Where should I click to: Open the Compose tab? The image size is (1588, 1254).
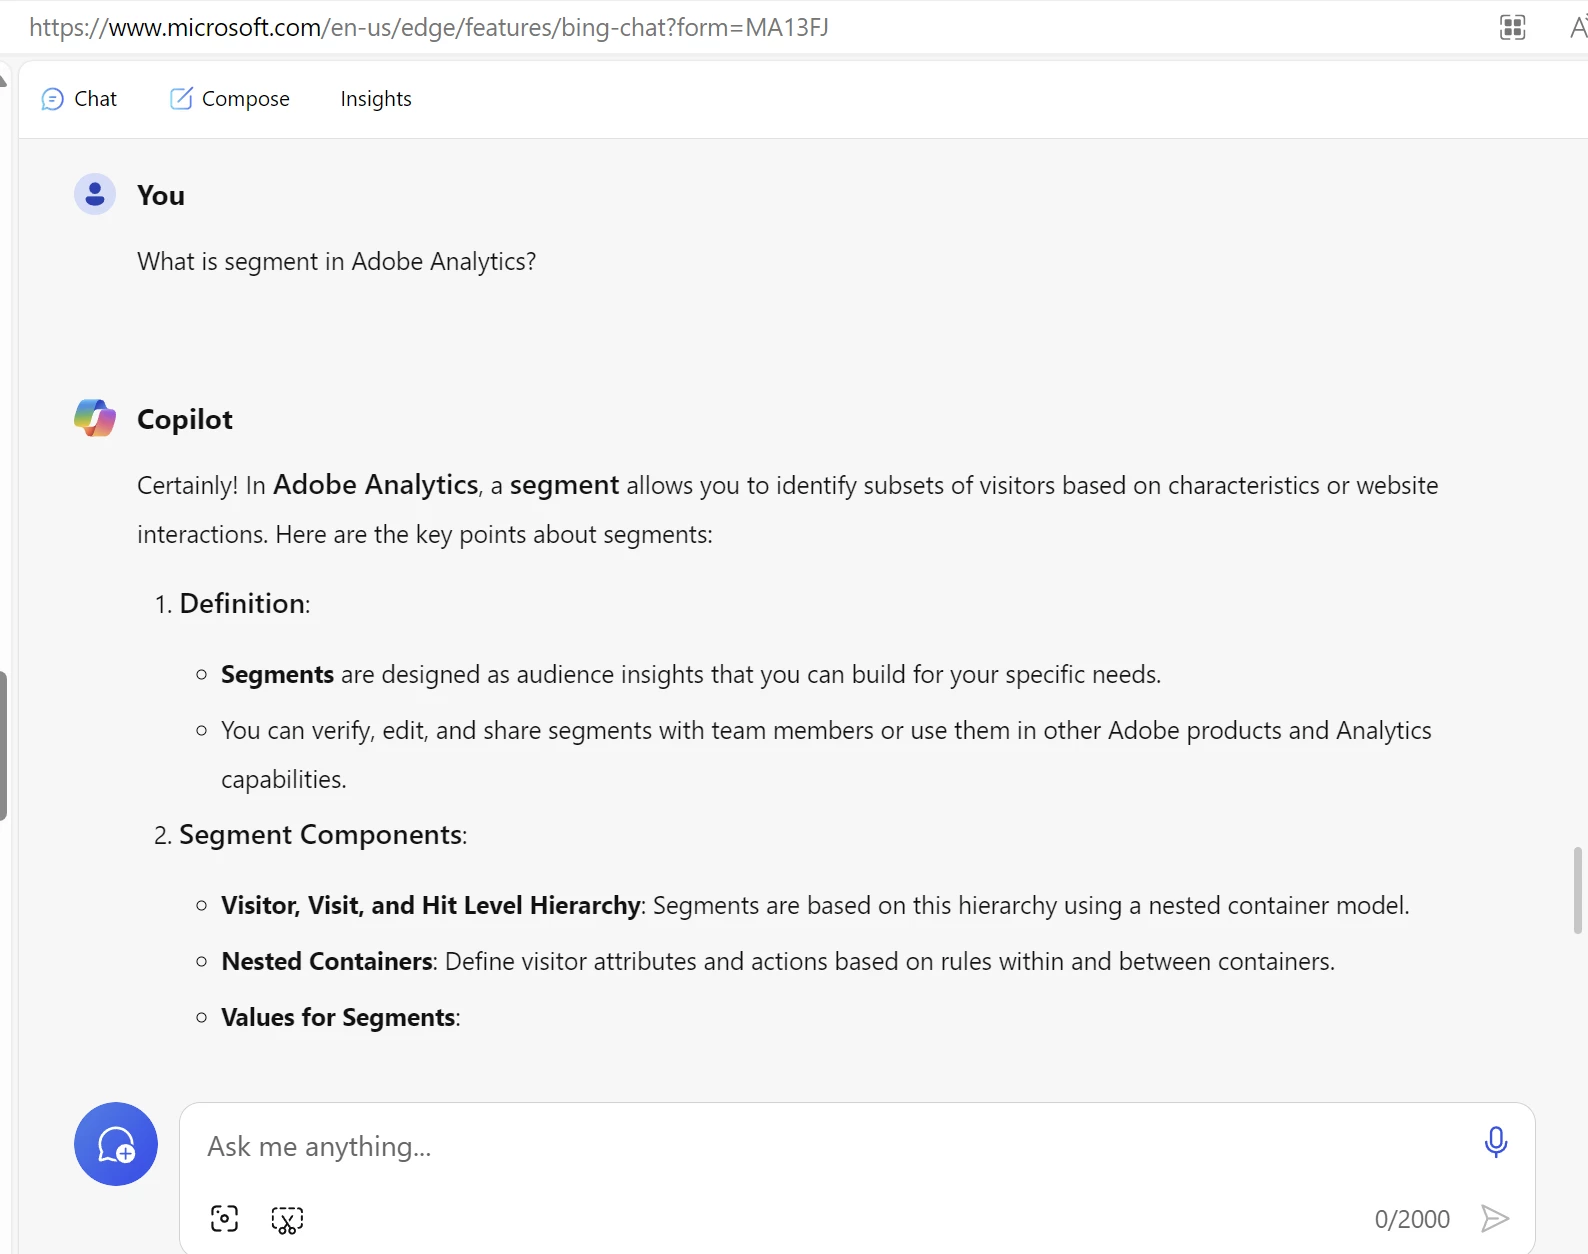click(230, 99)
